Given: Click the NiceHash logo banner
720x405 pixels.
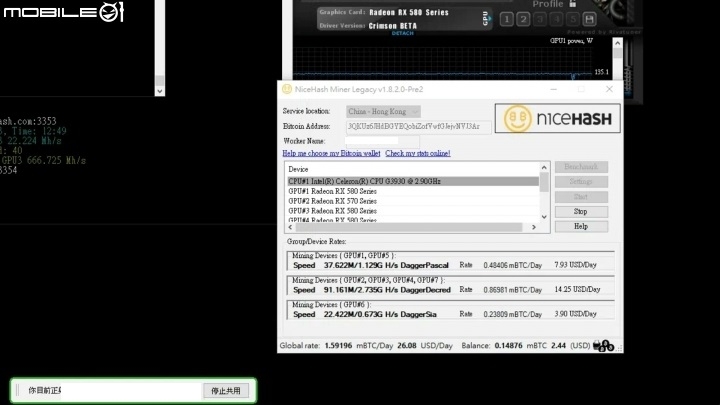Looking at the screenshot, I should 557,118.
